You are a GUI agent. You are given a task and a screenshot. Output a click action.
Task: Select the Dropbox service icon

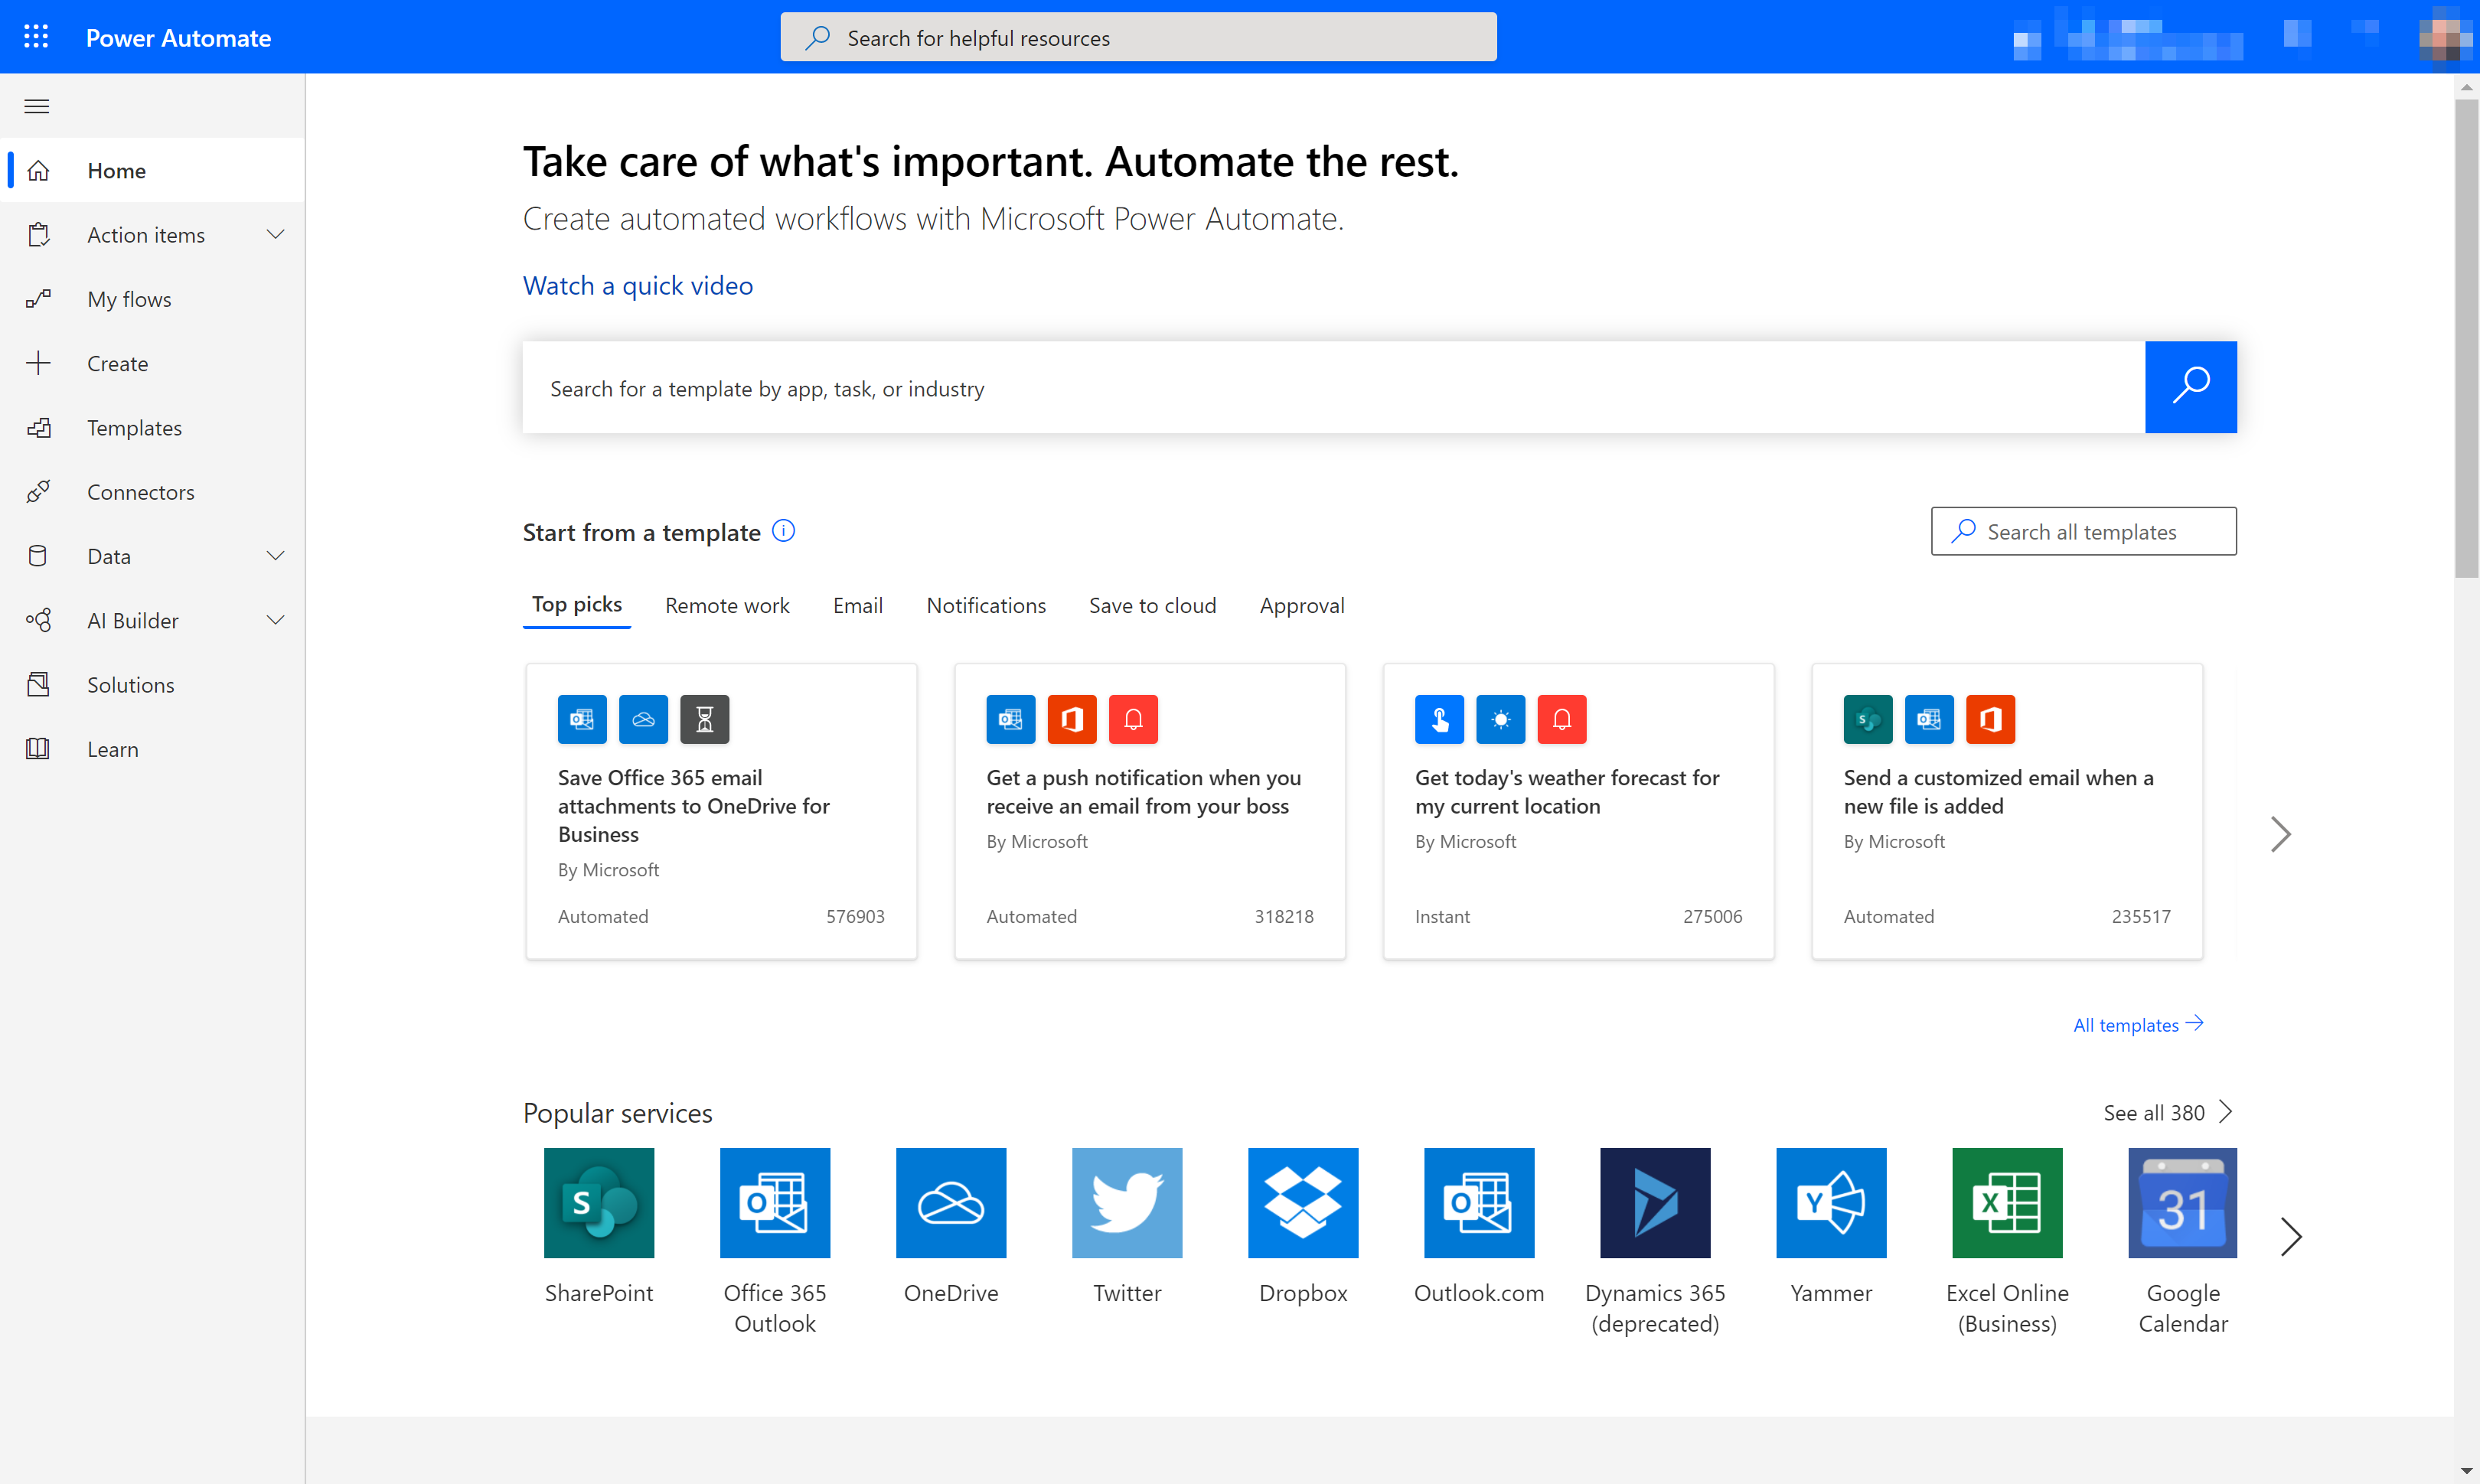click(x=1304, y=1203)
